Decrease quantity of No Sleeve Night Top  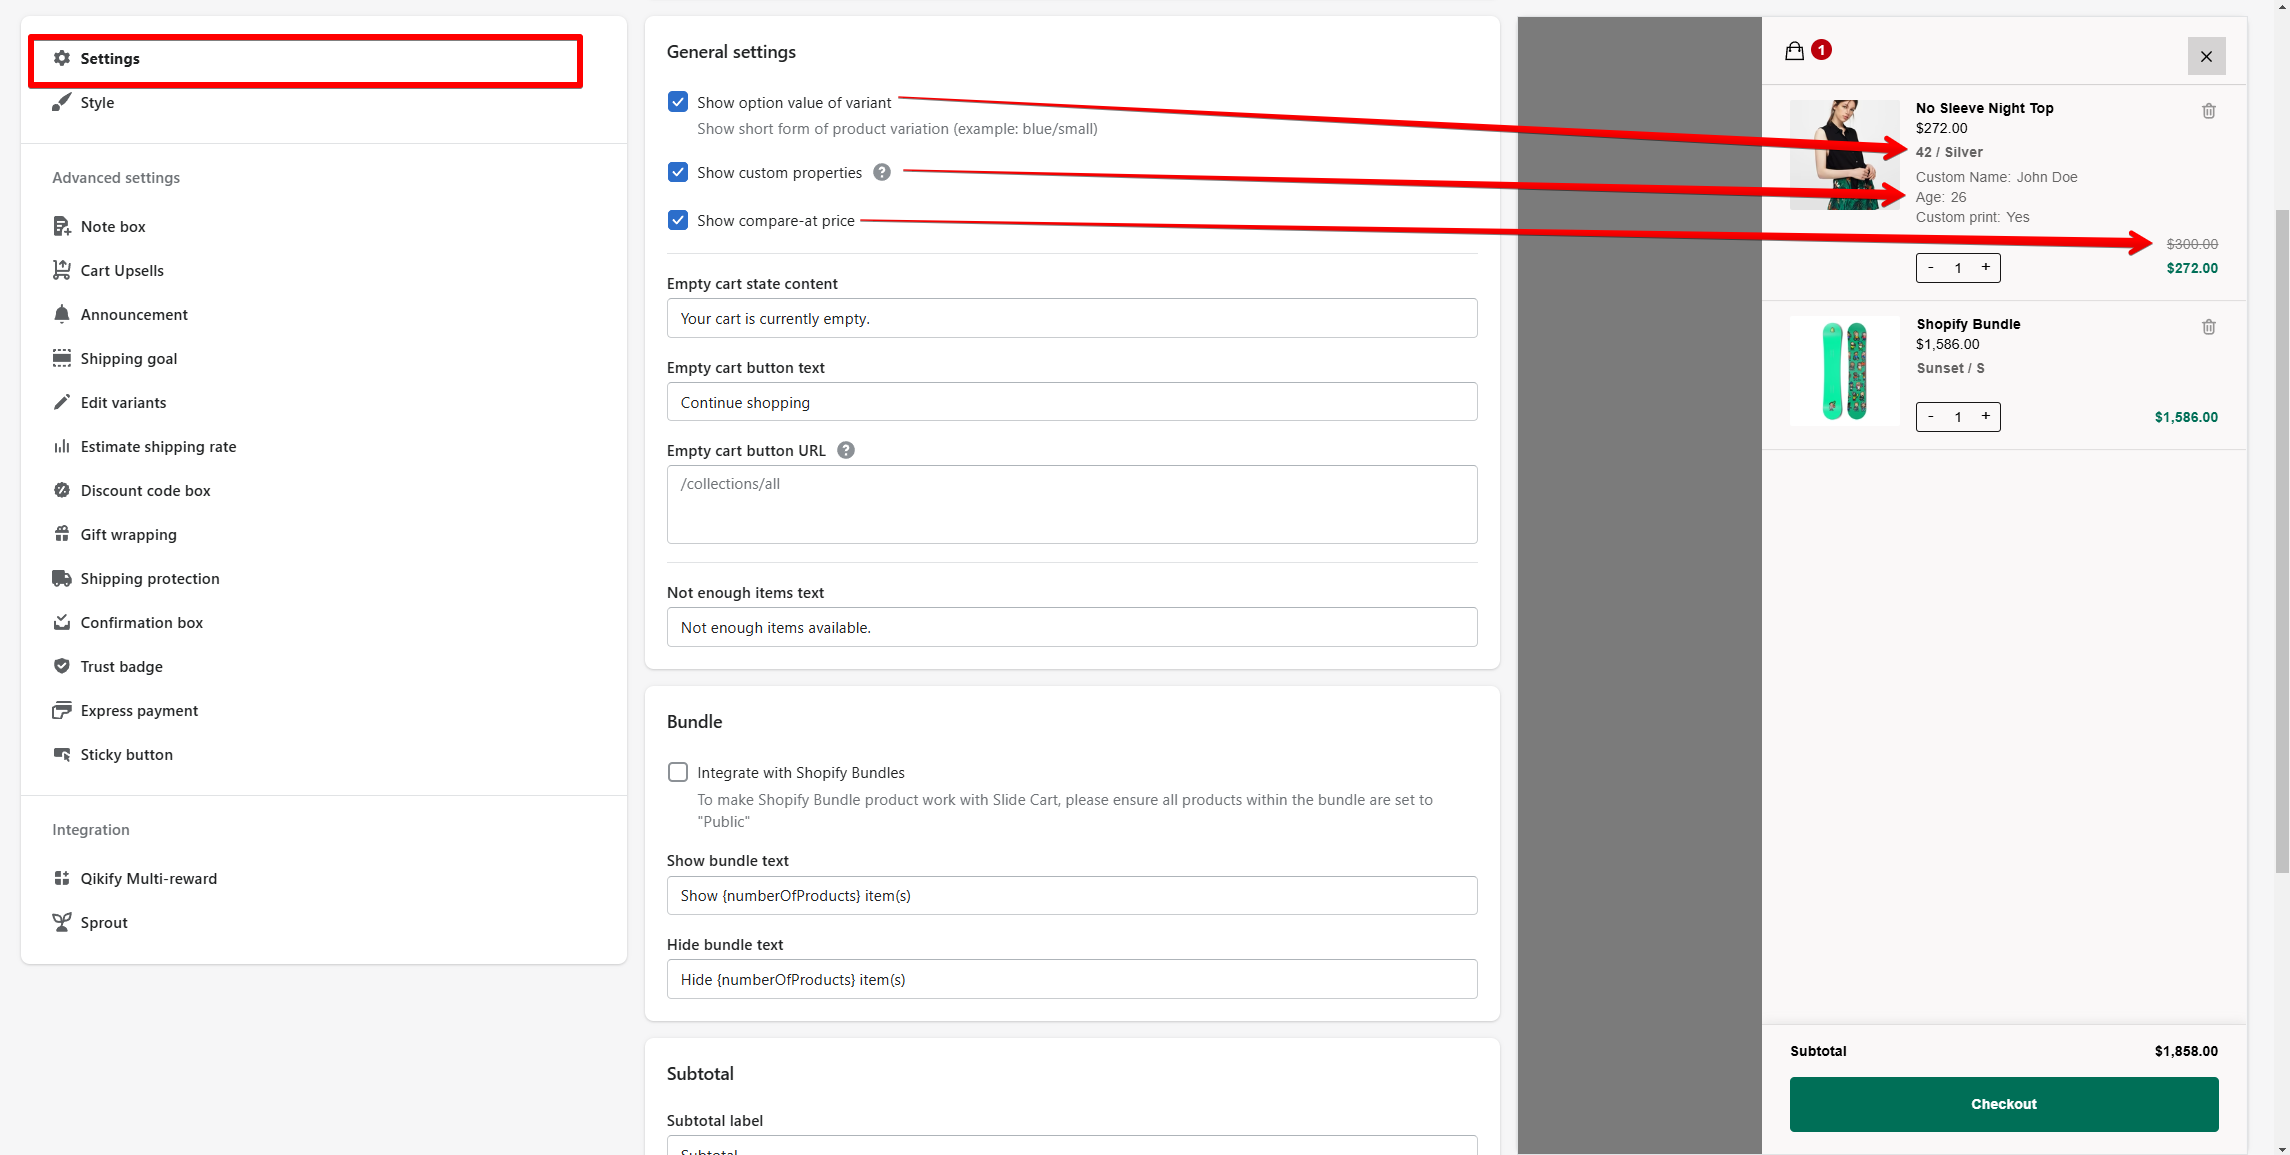click(1930, 267)
